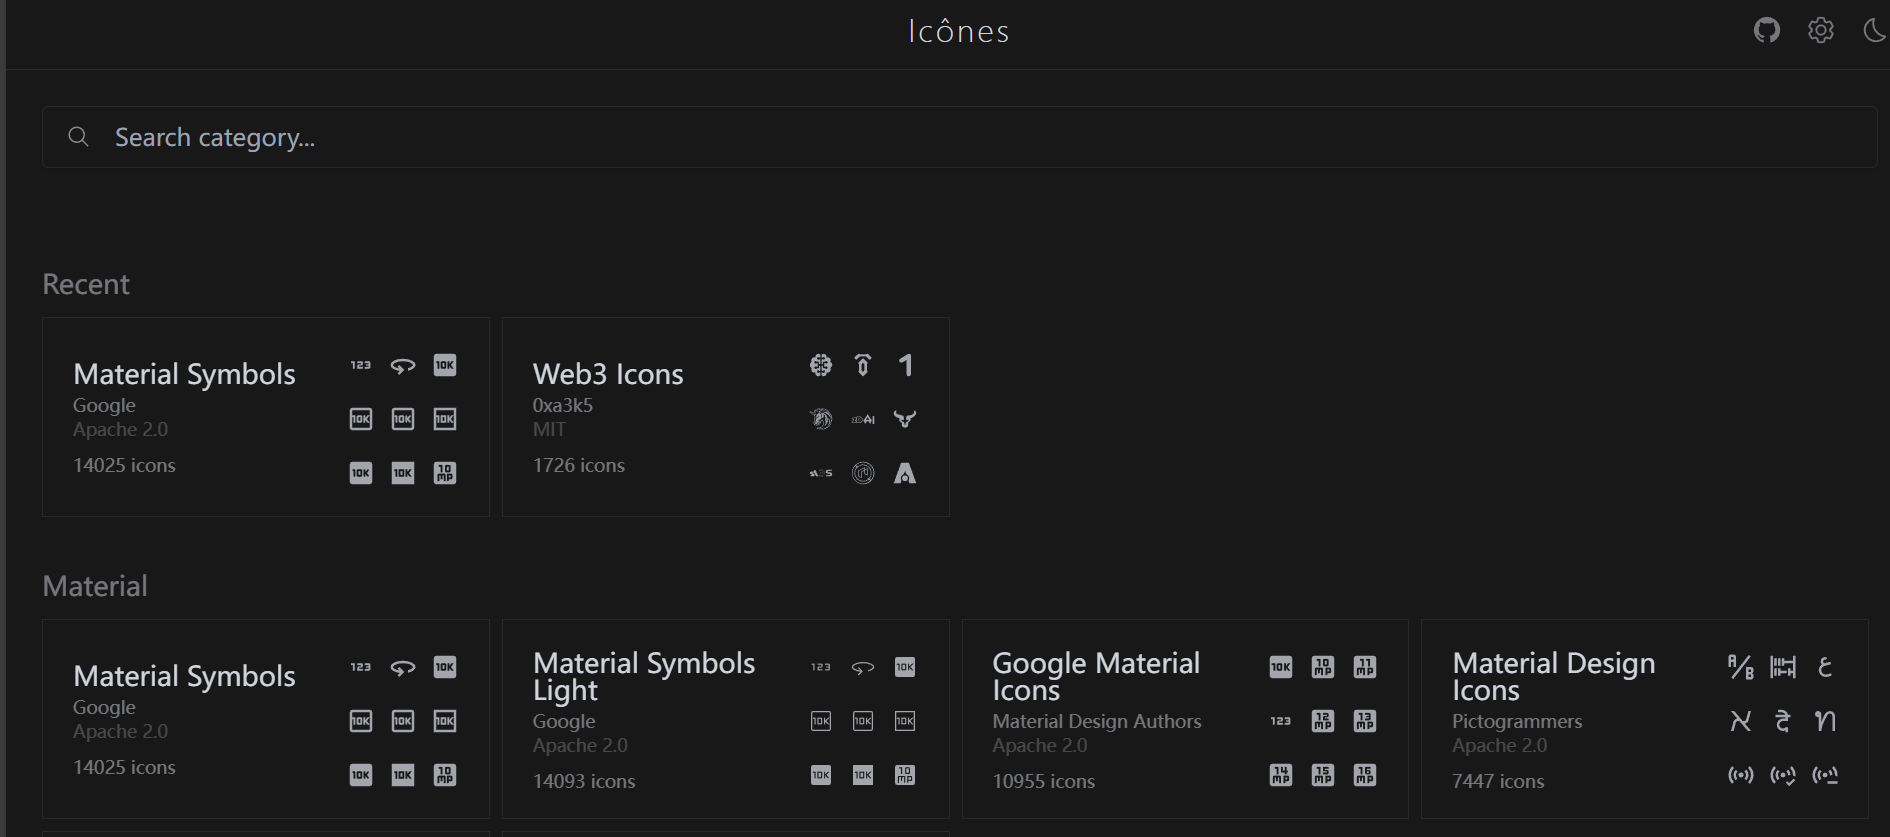Click the 0xa3k5 author text
The width and height of the screenshot is (1890, 837).
563,405
